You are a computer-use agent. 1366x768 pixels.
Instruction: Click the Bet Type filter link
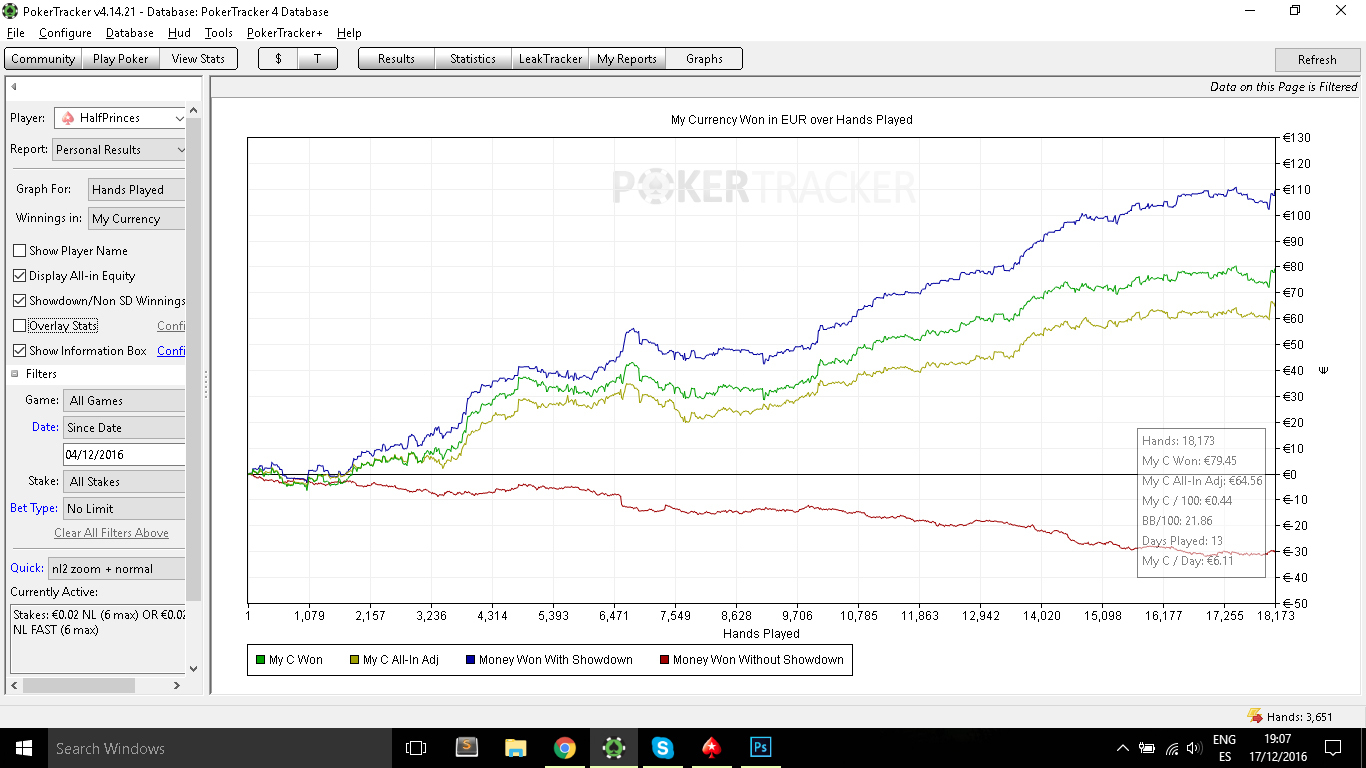[x=34, y=508]
